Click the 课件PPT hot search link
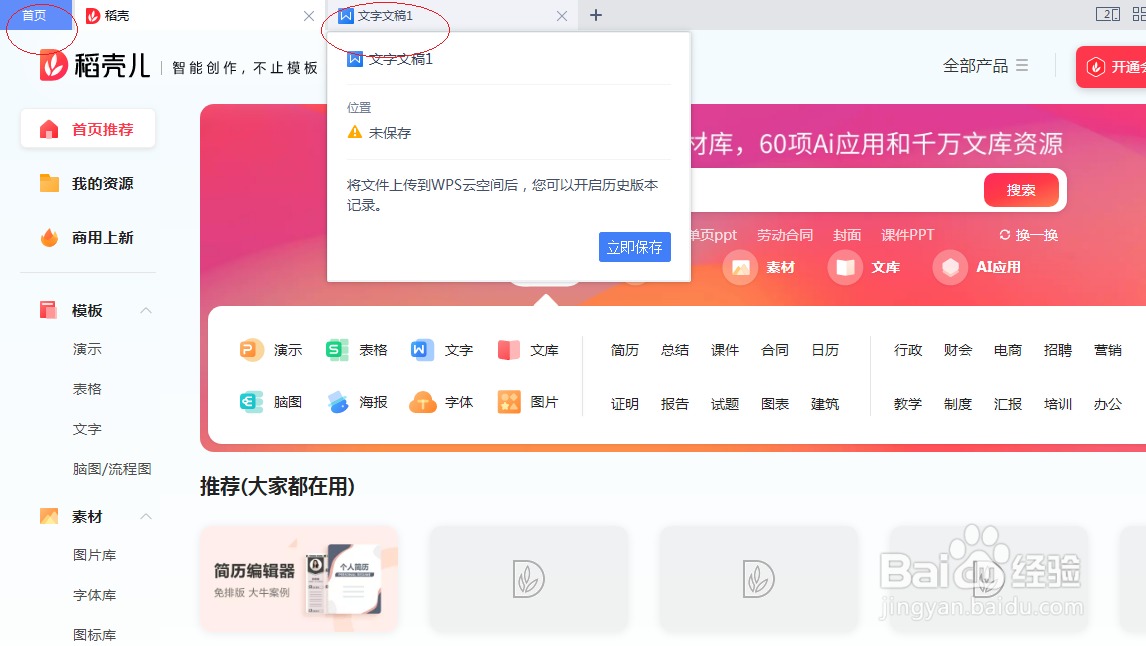1146x646 pixels. (908, 235)
